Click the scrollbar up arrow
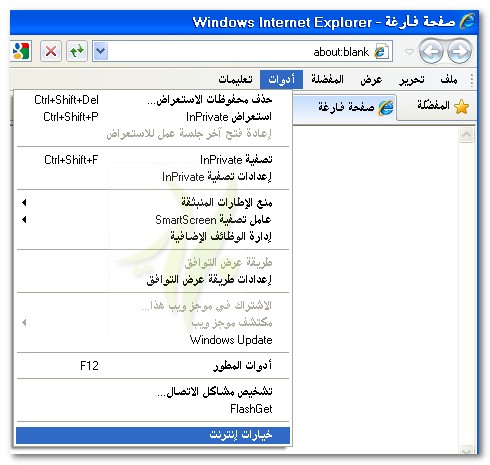 [466, 135]
